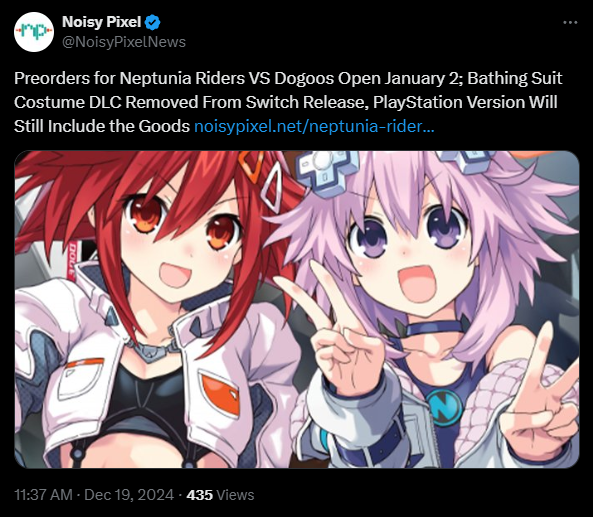The width and height of the screenshot is (593, 517).
Task: Click the Dec 19, 2024 date
Action: (x=129, y=495)
